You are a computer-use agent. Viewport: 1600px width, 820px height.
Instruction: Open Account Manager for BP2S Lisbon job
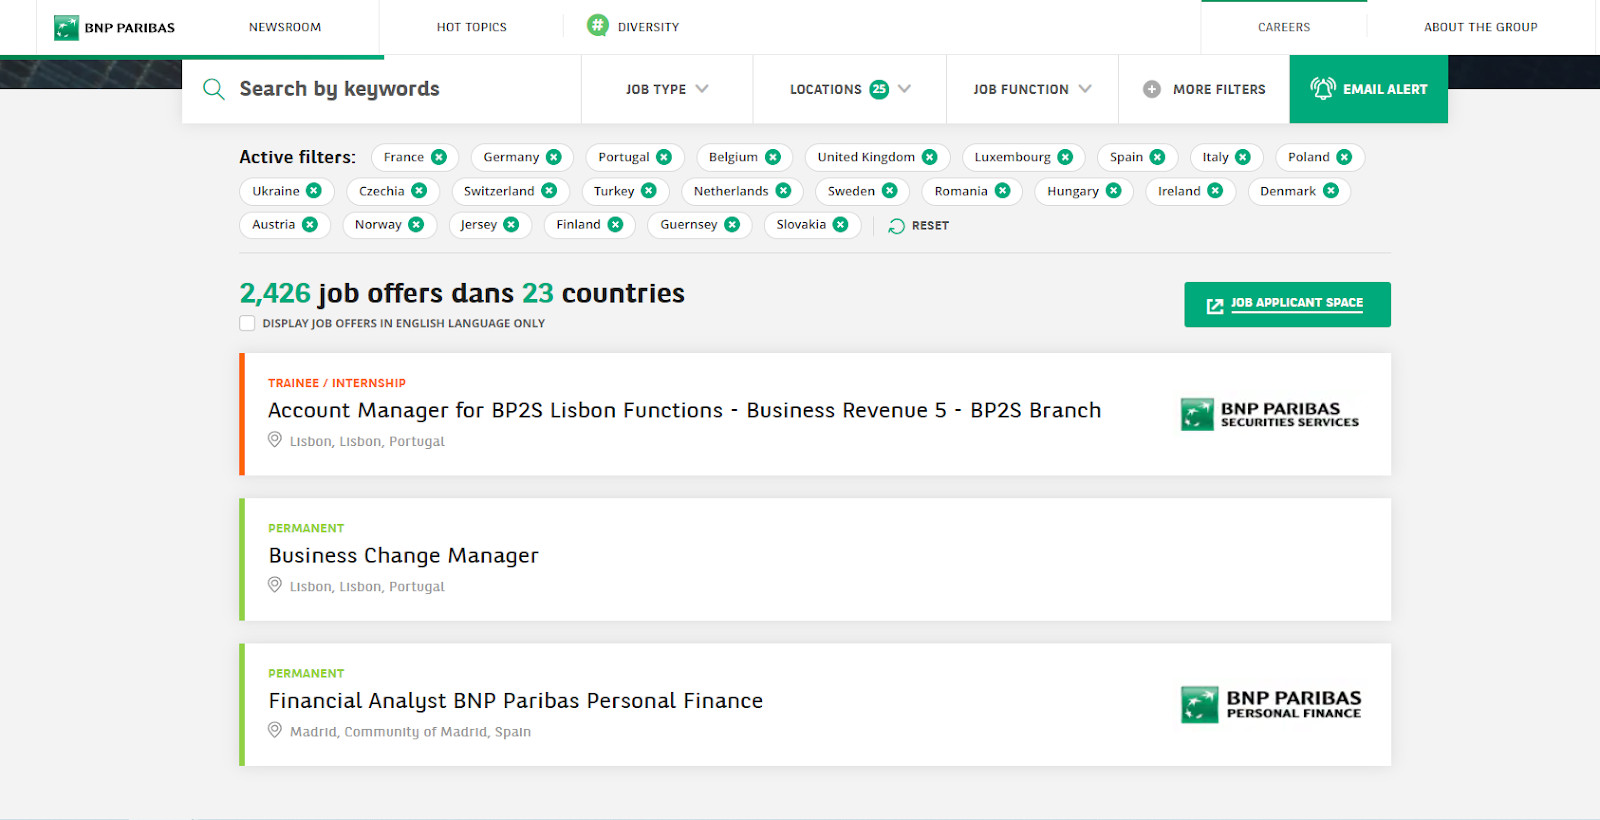(684, 410)
